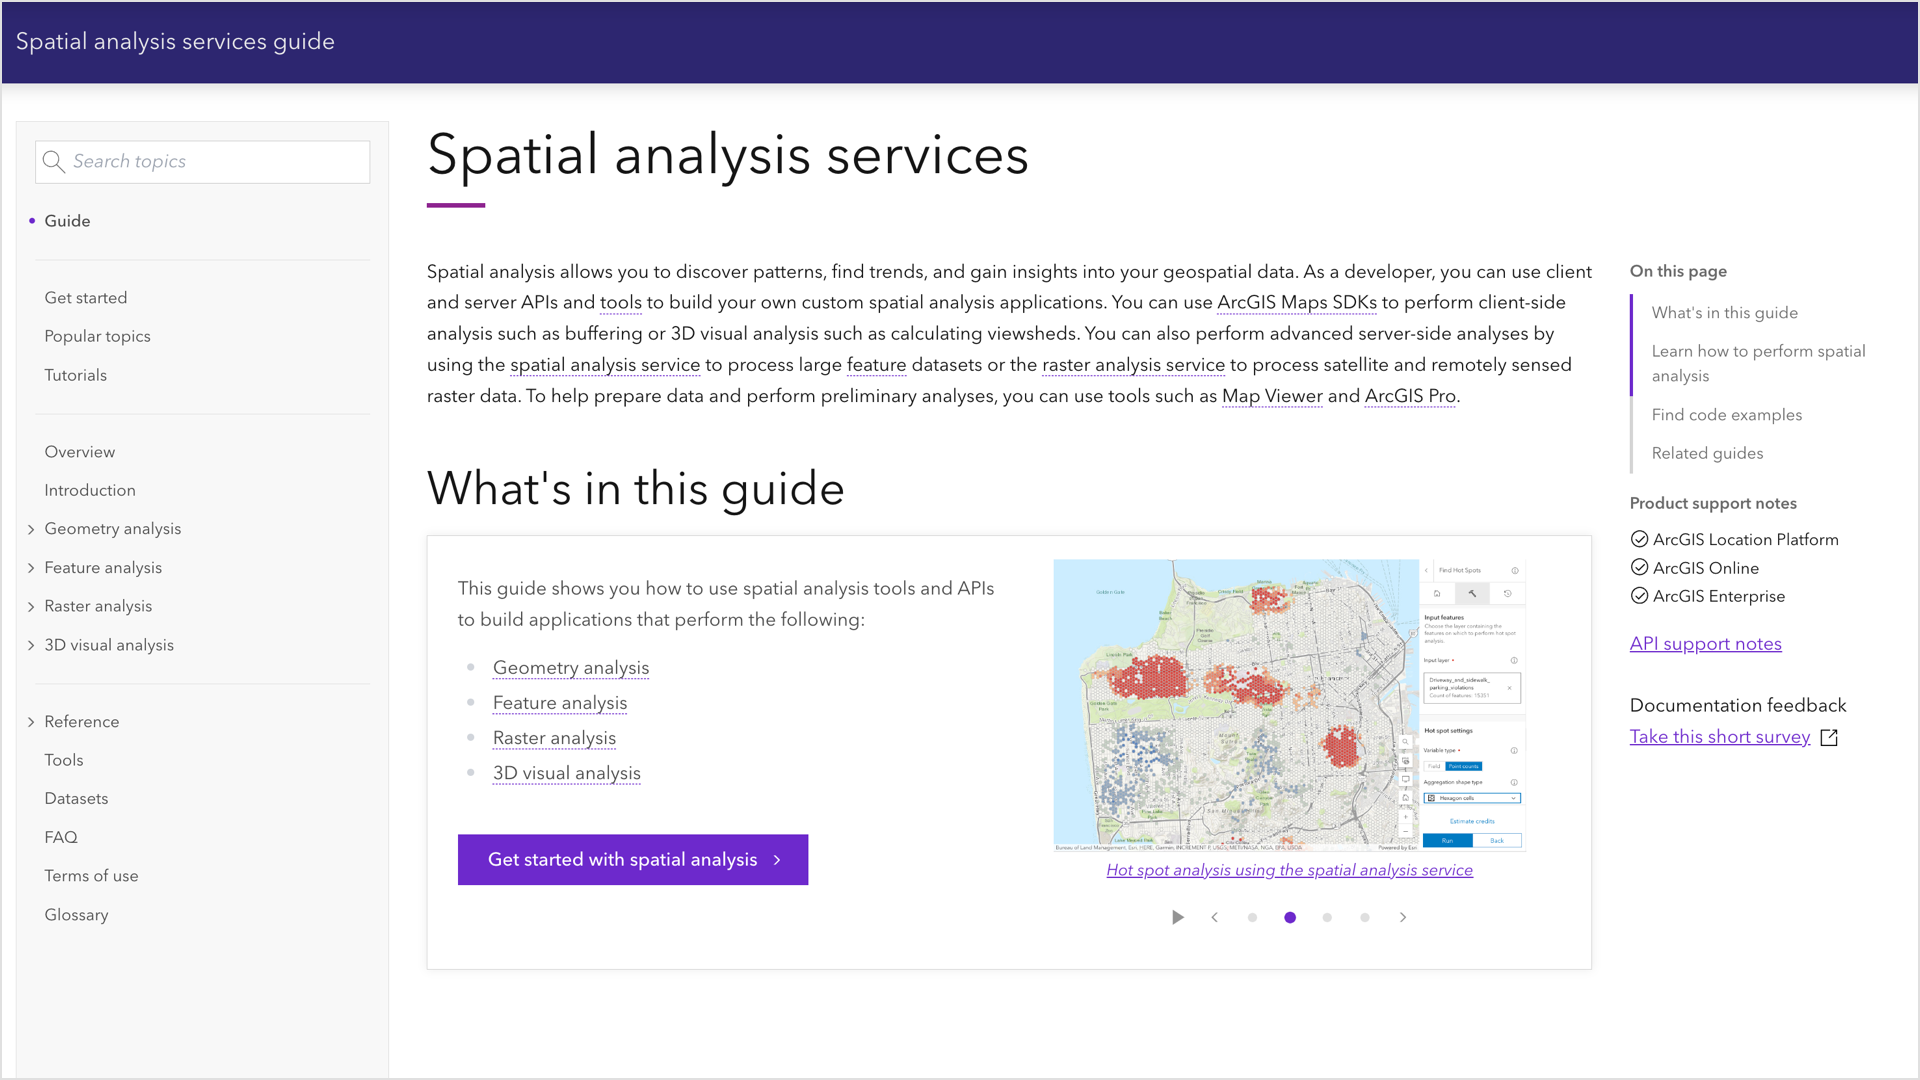Screen dimensions: 1920x1080
Task: Advance to the next carousel slide
Action: [x=1403, y=917]
